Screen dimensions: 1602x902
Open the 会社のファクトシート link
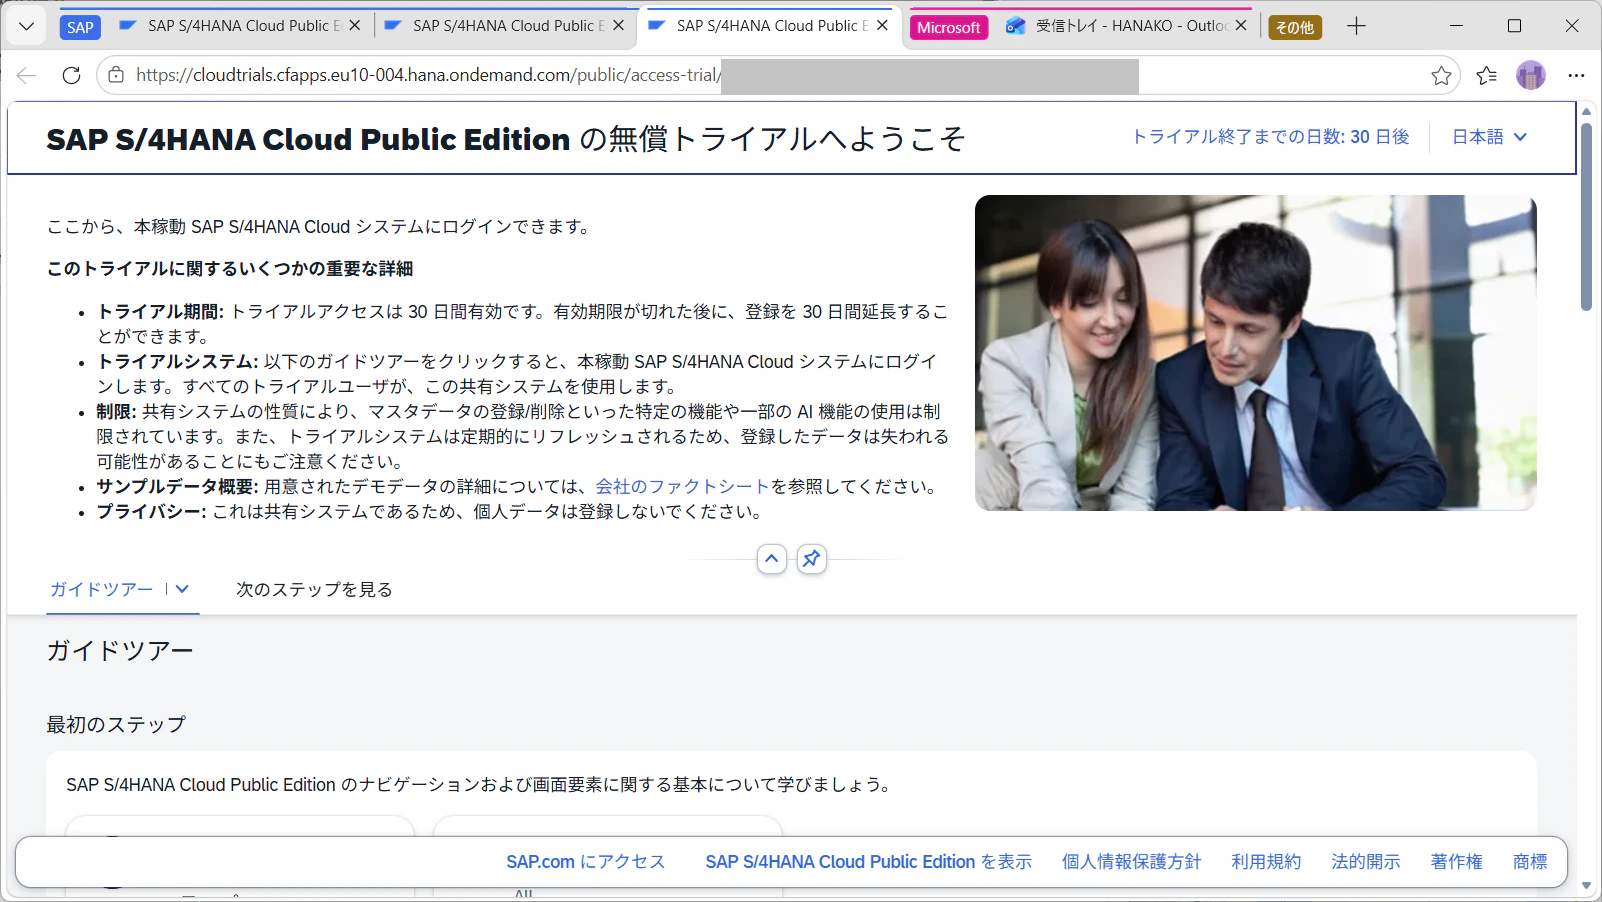click(682, 487)
